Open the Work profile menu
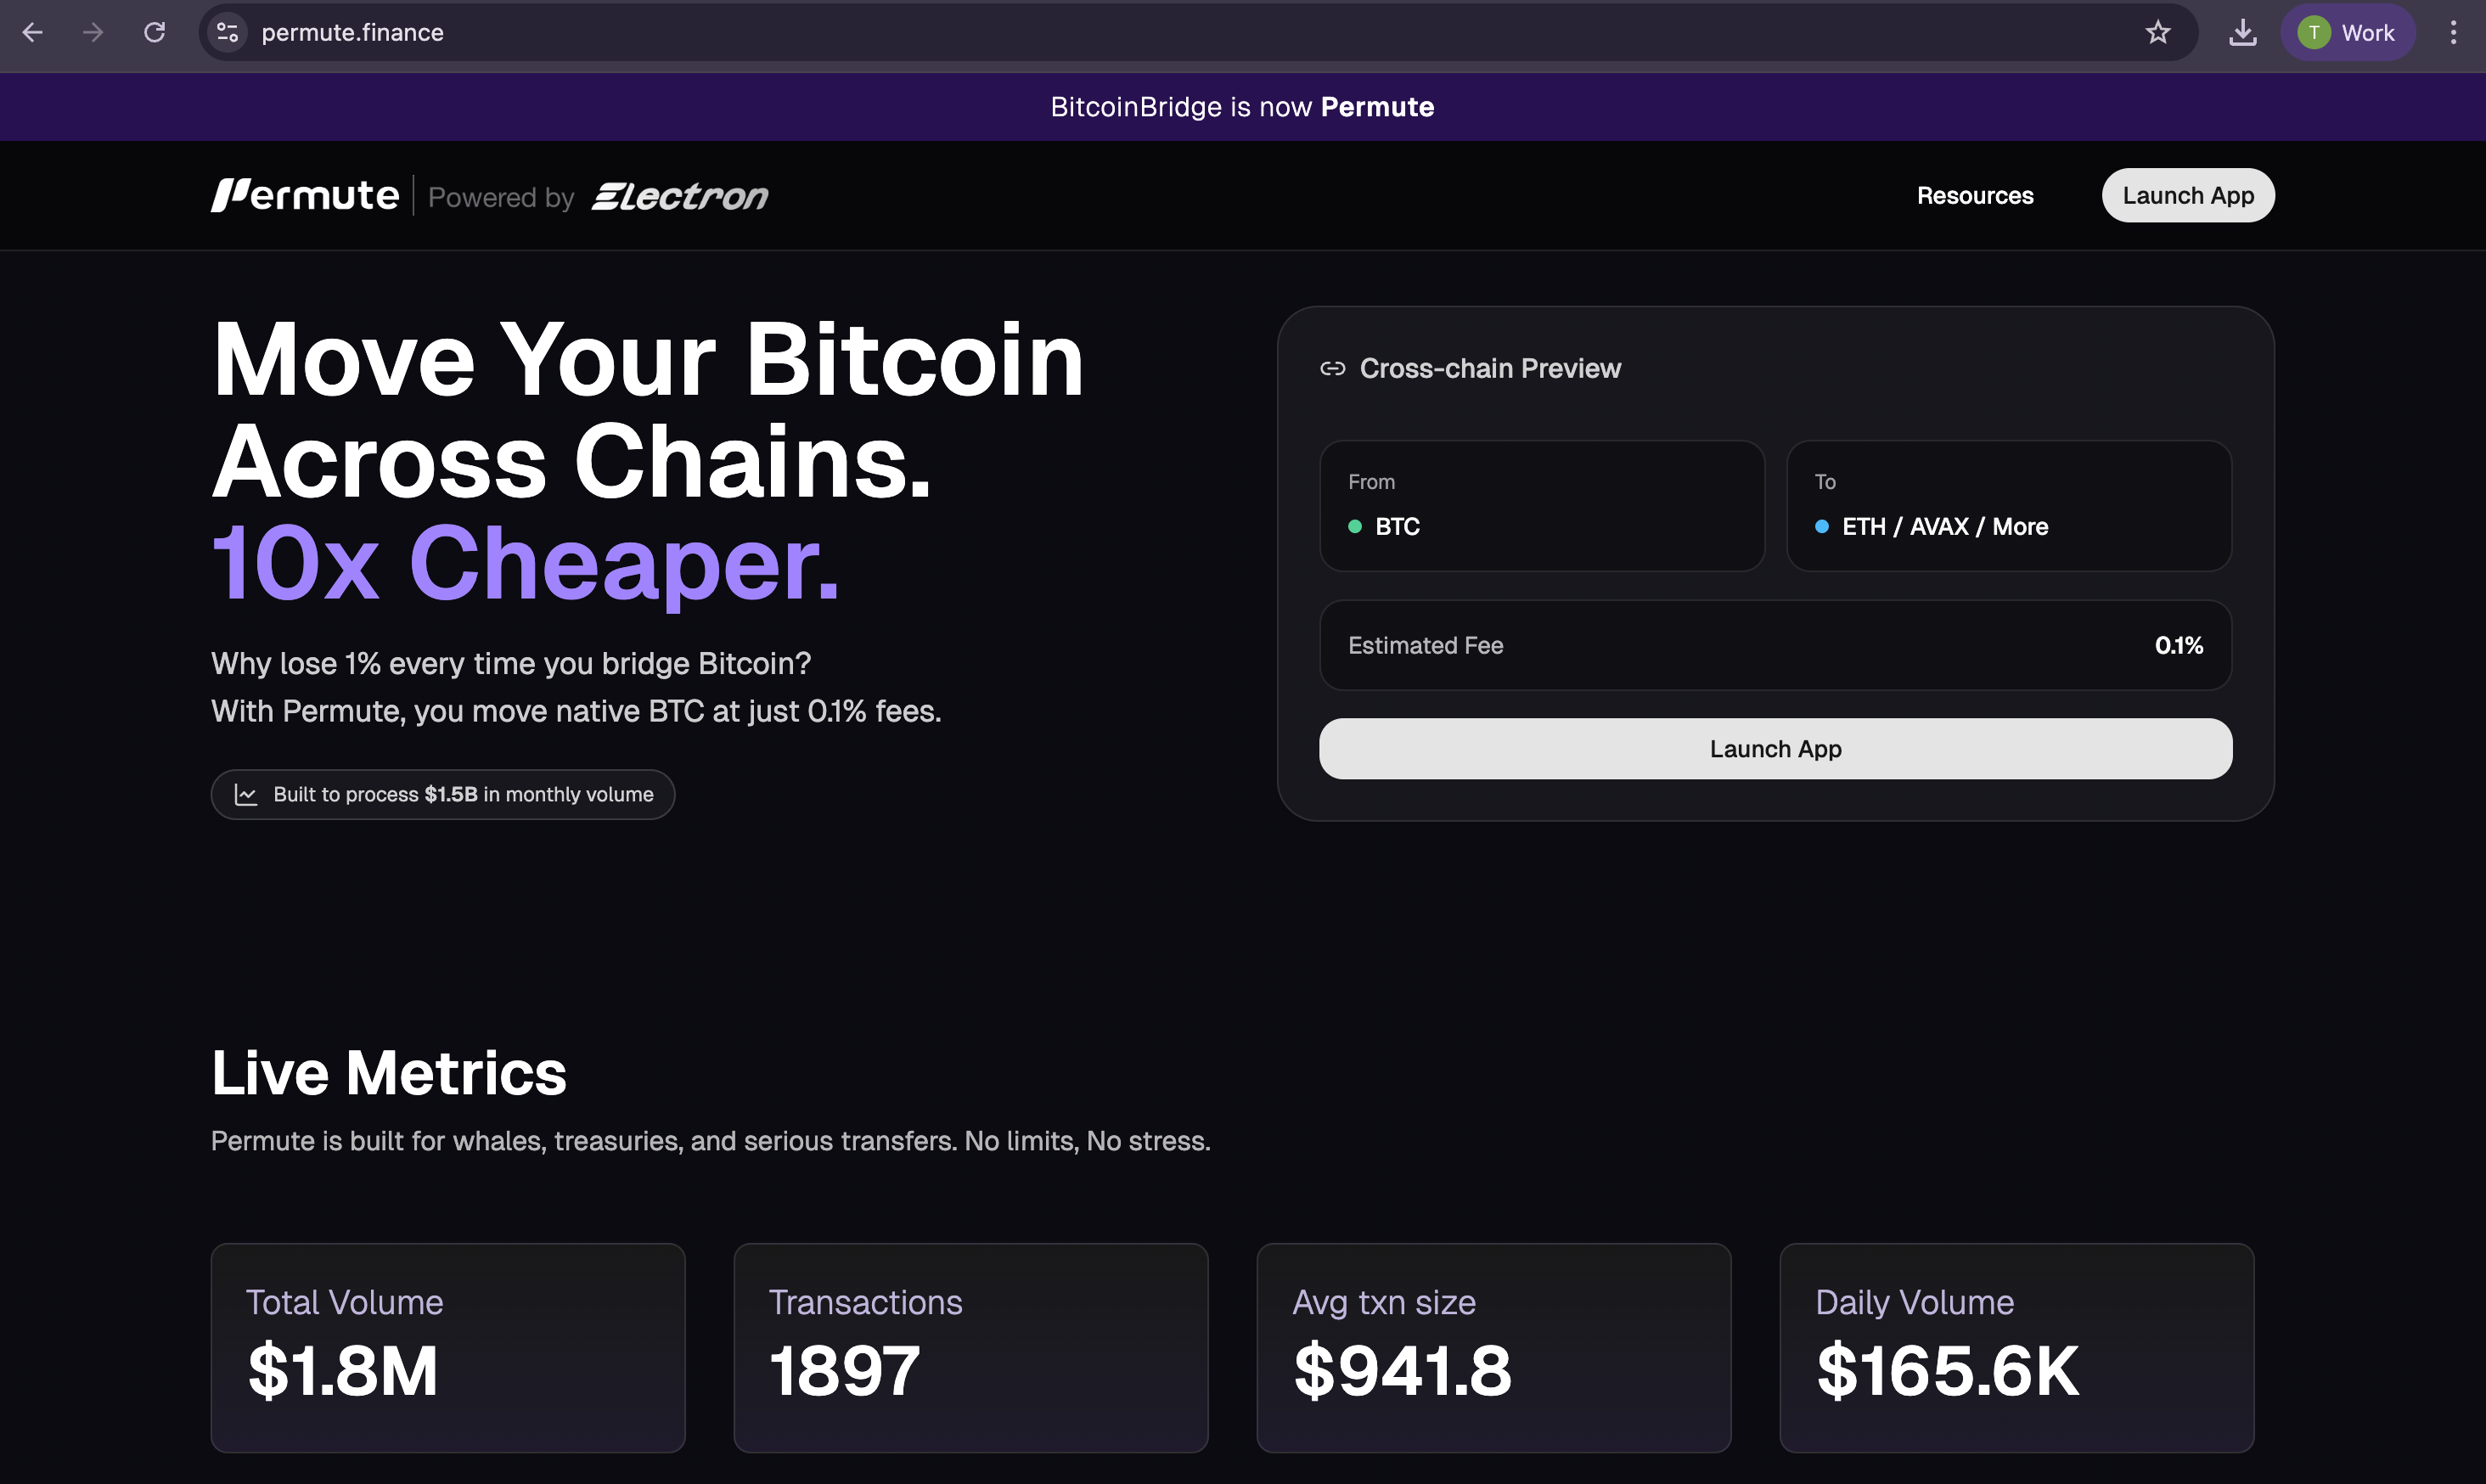The width and height of the screenshot is (2486, 1484). (x=2346, y=33)
